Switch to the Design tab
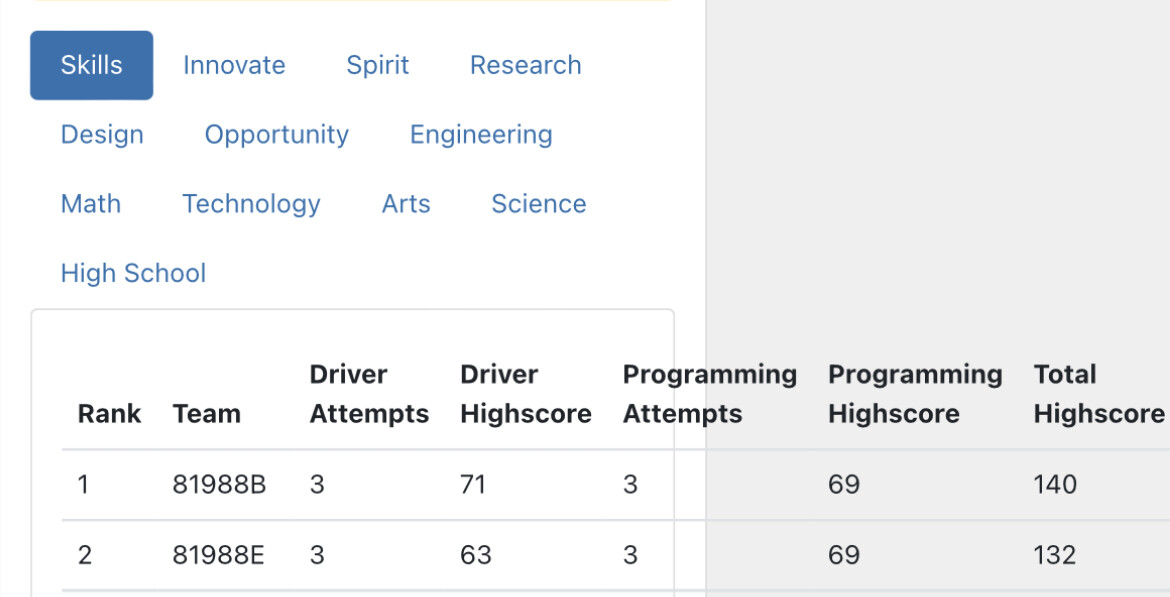The image size is (1170, 597). click(x=102, y=134)
